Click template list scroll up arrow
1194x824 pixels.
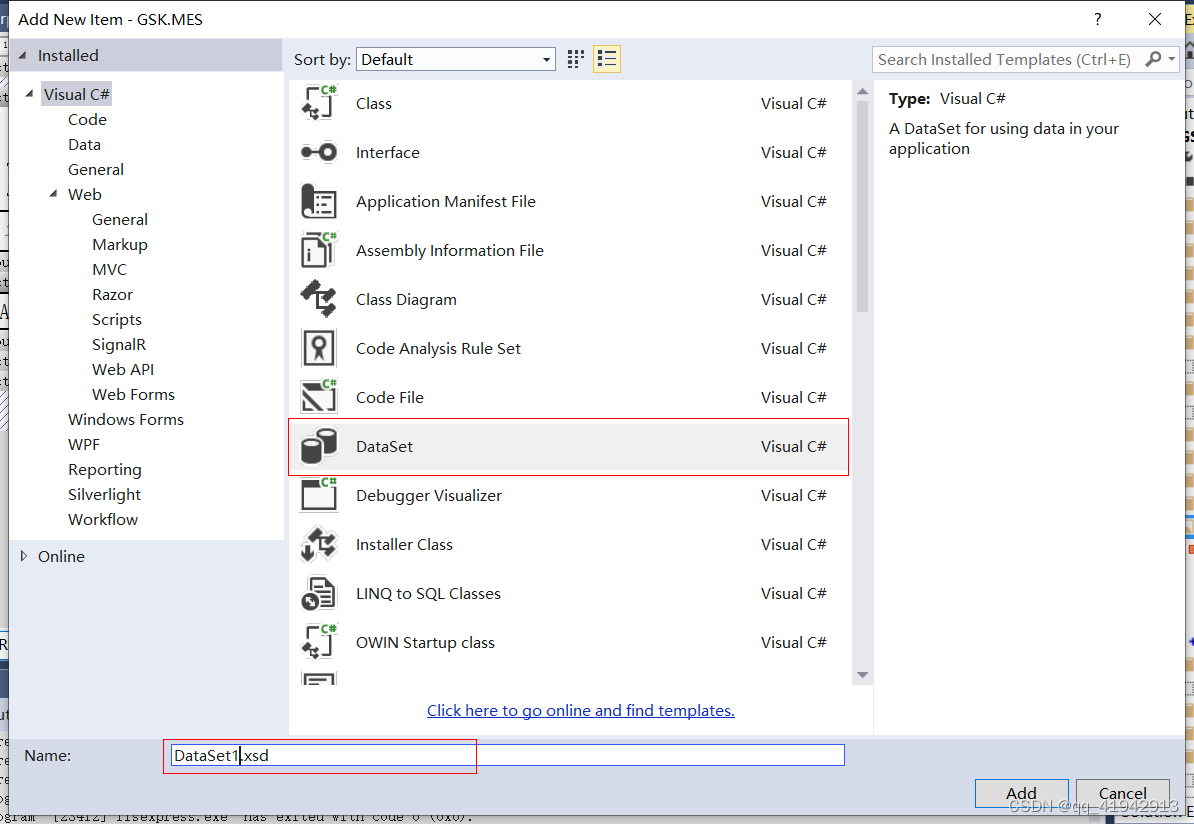(x=862, y=91)
